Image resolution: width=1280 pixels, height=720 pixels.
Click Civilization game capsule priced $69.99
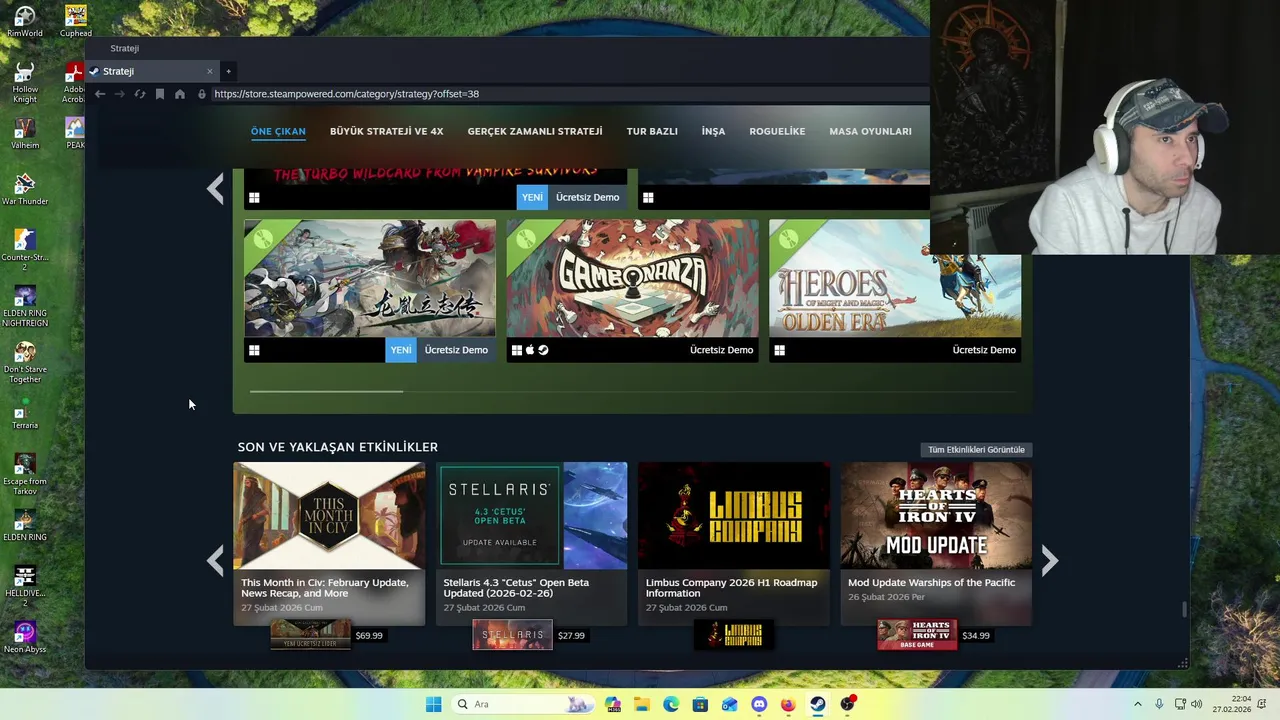pos(311,635)
